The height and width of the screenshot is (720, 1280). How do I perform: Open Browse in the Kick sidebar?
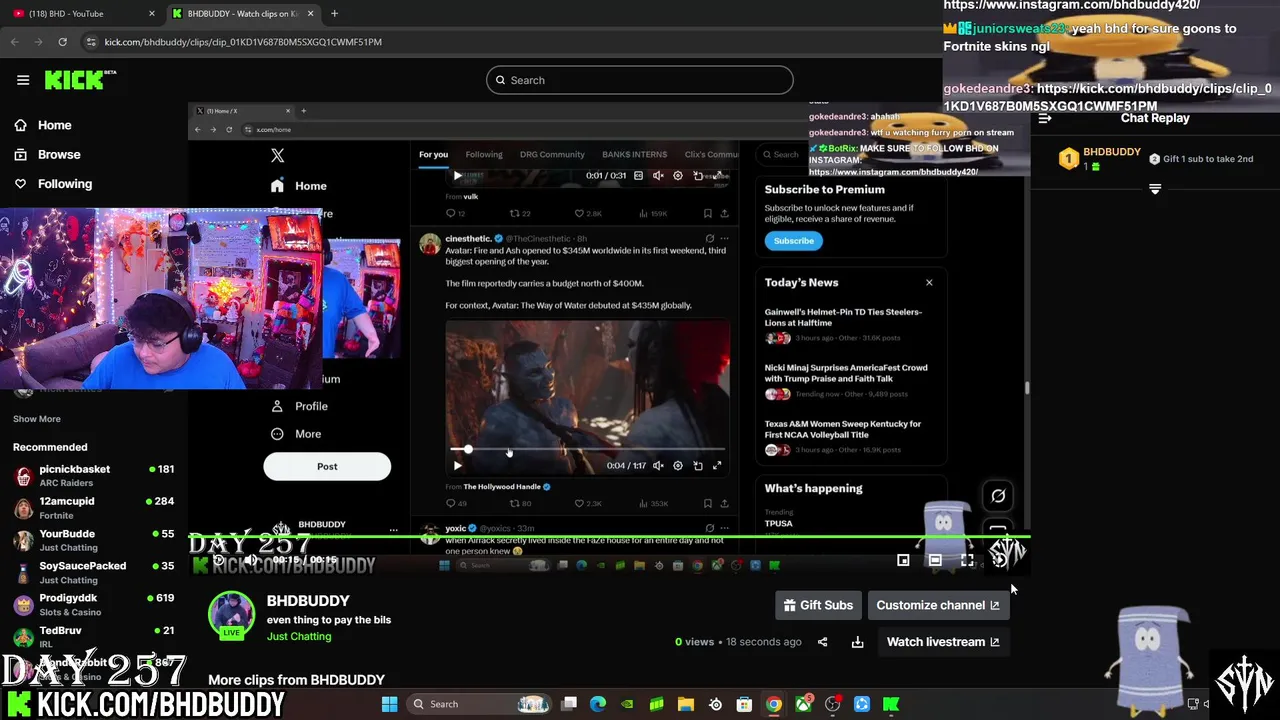click(46, 154)
